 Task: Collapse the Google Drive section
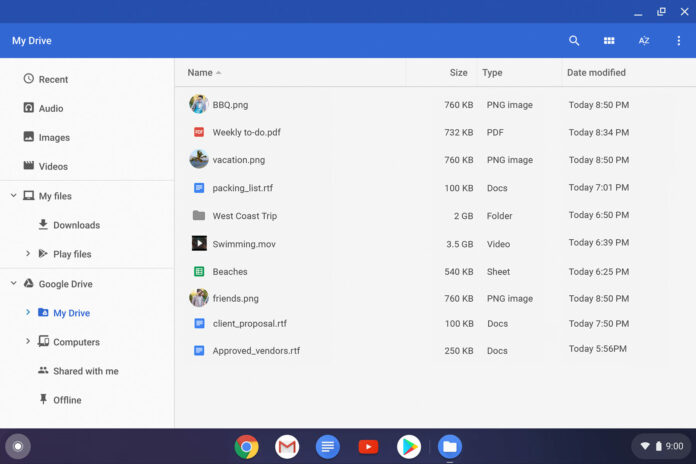[13, 284]
